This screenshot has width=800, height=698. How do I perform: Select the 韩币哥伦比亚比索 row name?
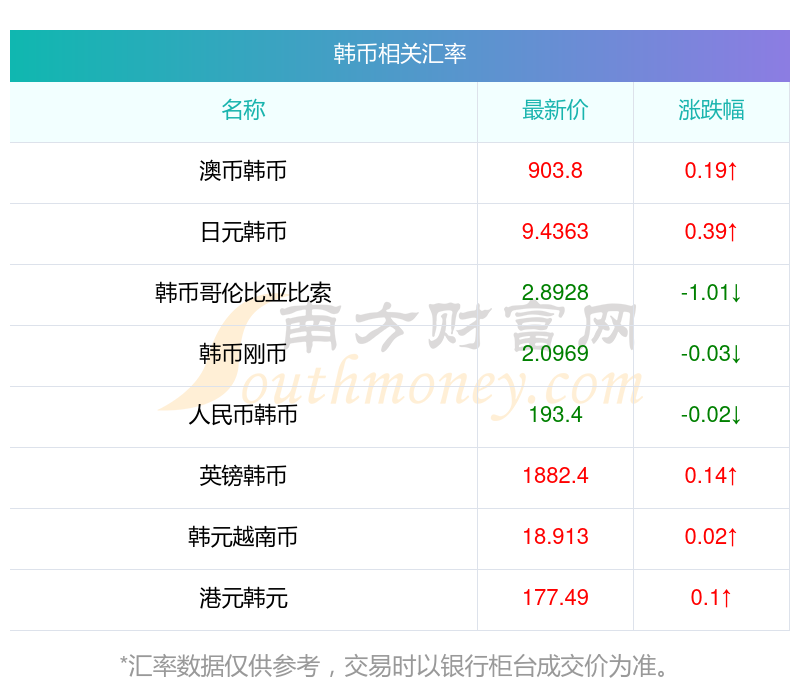tap(243, 293)
